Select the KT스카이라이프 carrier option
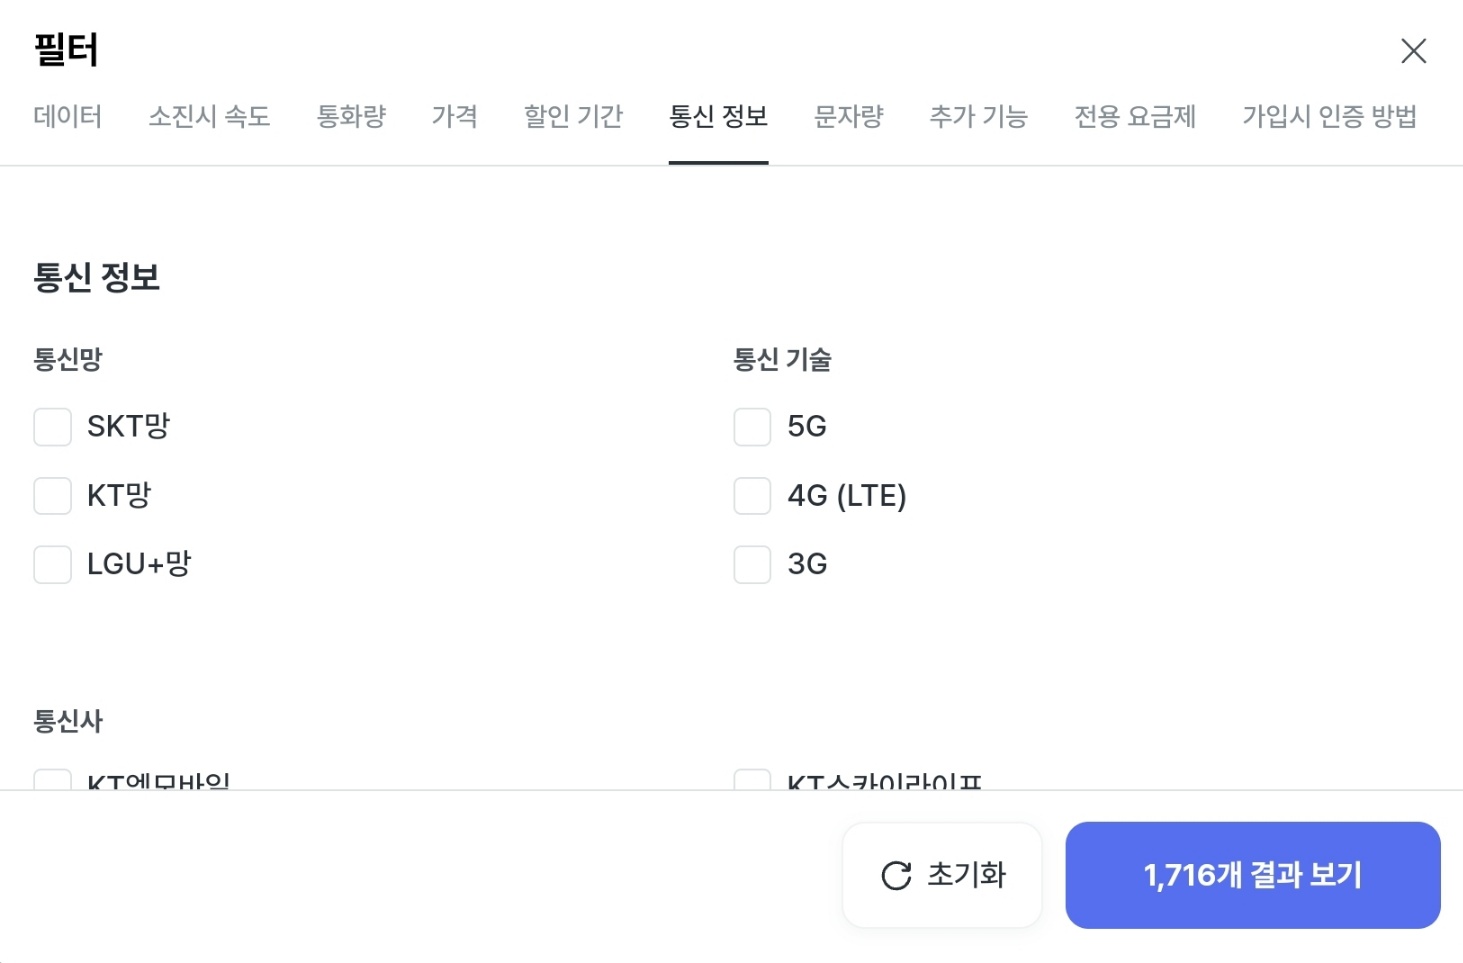Viewport: 1463px width, 963px height. 751,783
